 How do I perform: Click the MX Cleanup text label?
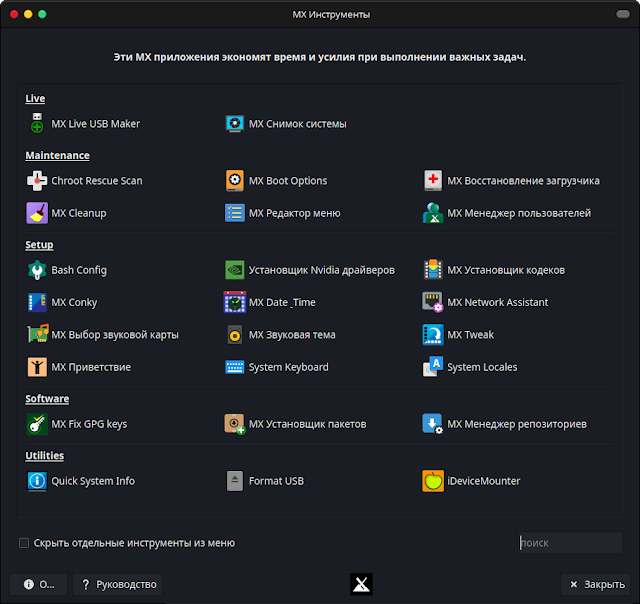pyautogui.click(x=79, y=213)
